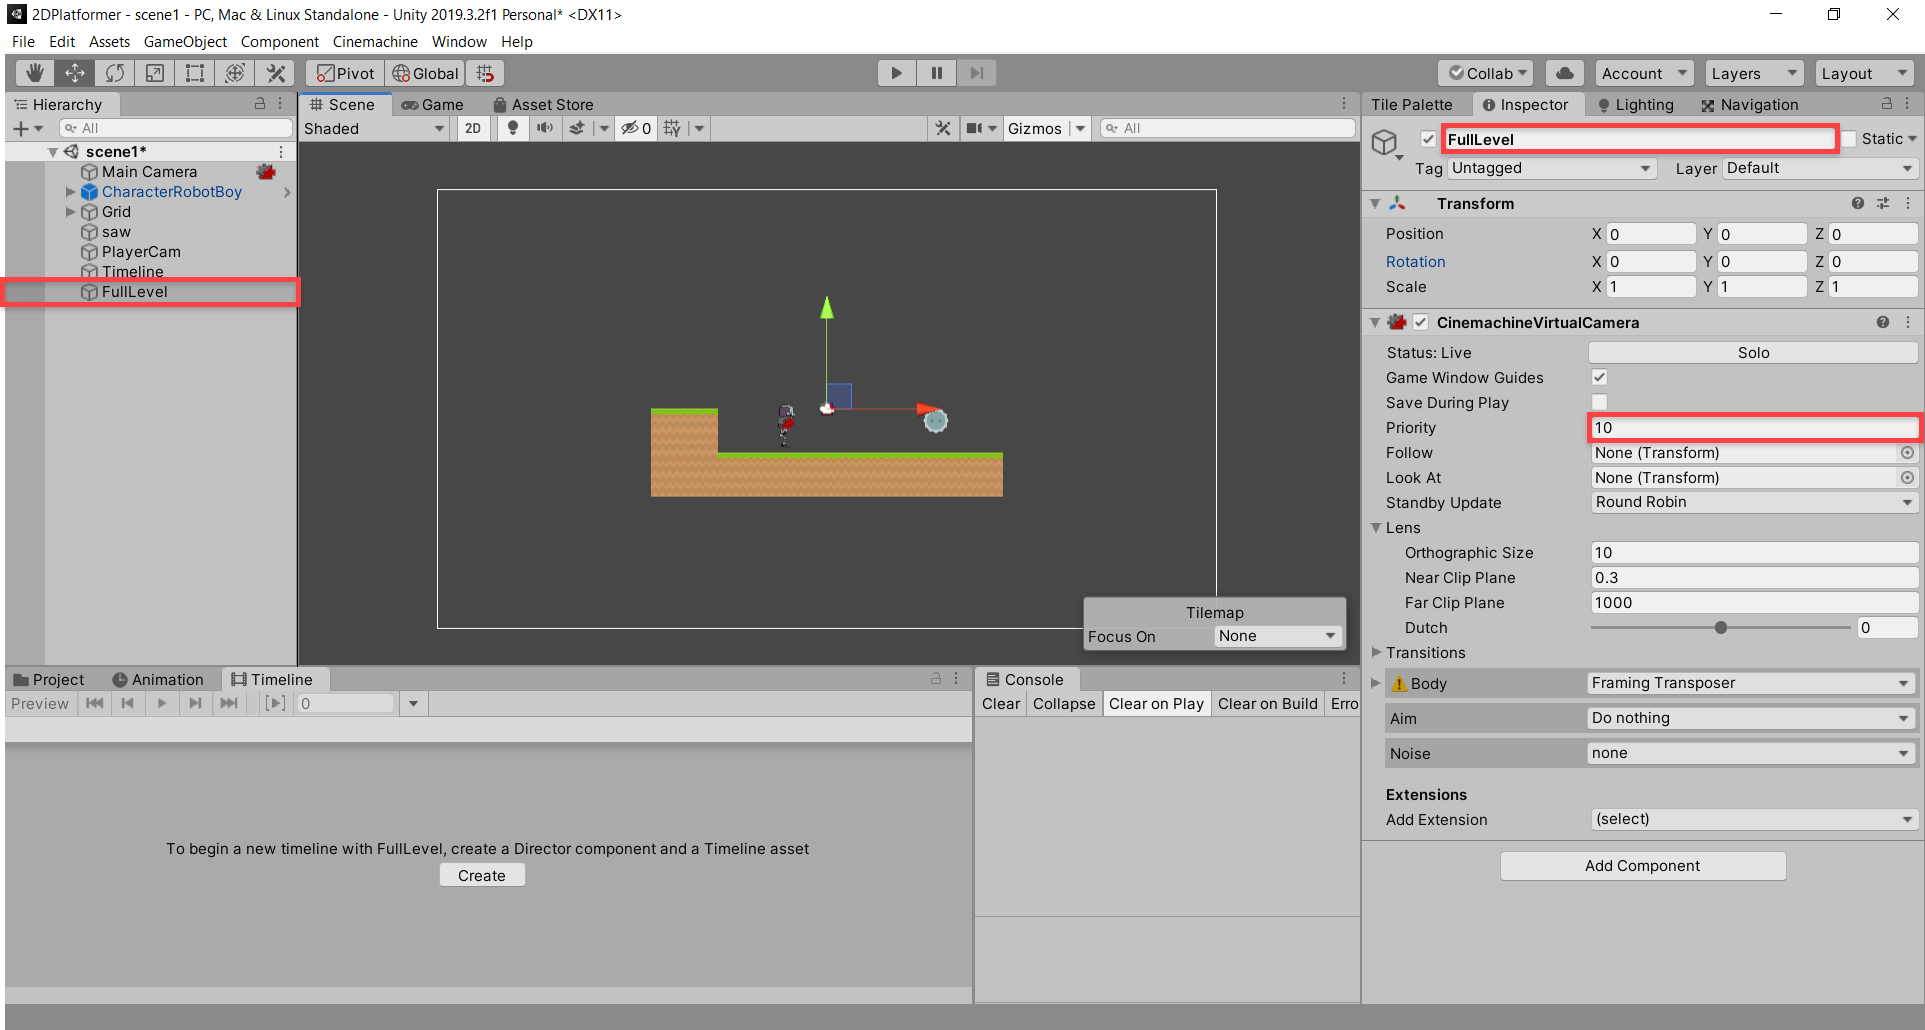Select the Hand tool
This screenshot has width=1925, height=1030.
click(x=34, y=73)
